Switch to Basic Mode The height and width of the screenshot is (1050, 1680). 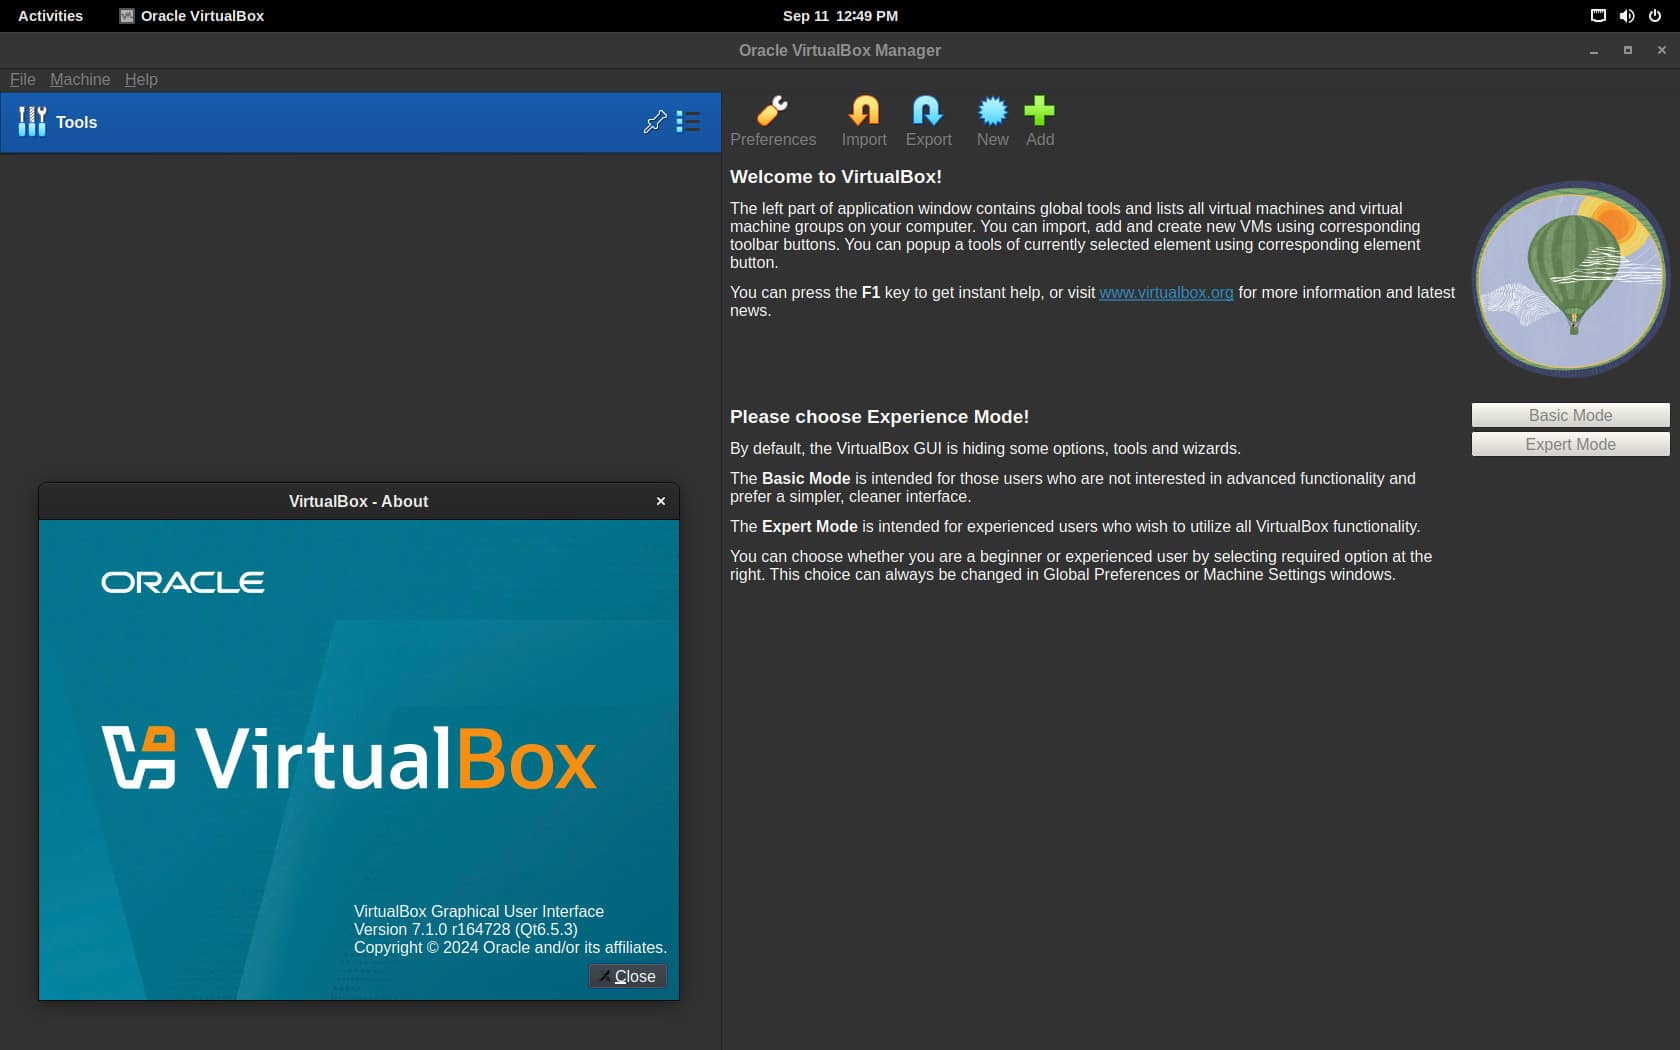[1569, 415]
